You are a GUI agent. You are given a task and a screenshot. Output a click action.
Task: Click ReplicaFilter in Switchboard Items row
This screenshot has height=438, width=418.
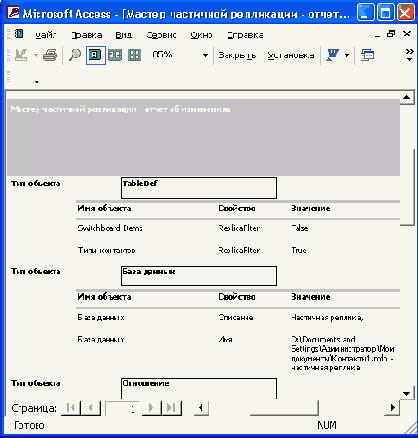[x=239, y=228]
